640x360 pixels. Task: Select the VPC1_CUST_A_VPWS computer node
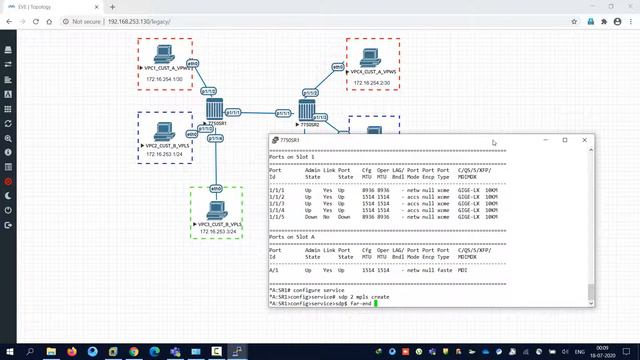pyautogui.click(x=164, y=54)
